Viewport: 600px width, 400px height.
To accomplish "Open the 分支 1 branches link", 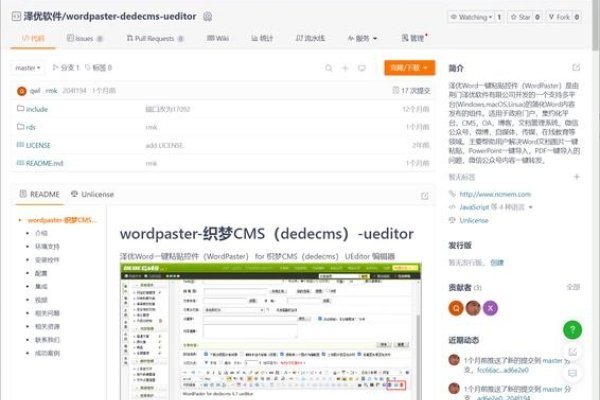I will coord(66,68).
